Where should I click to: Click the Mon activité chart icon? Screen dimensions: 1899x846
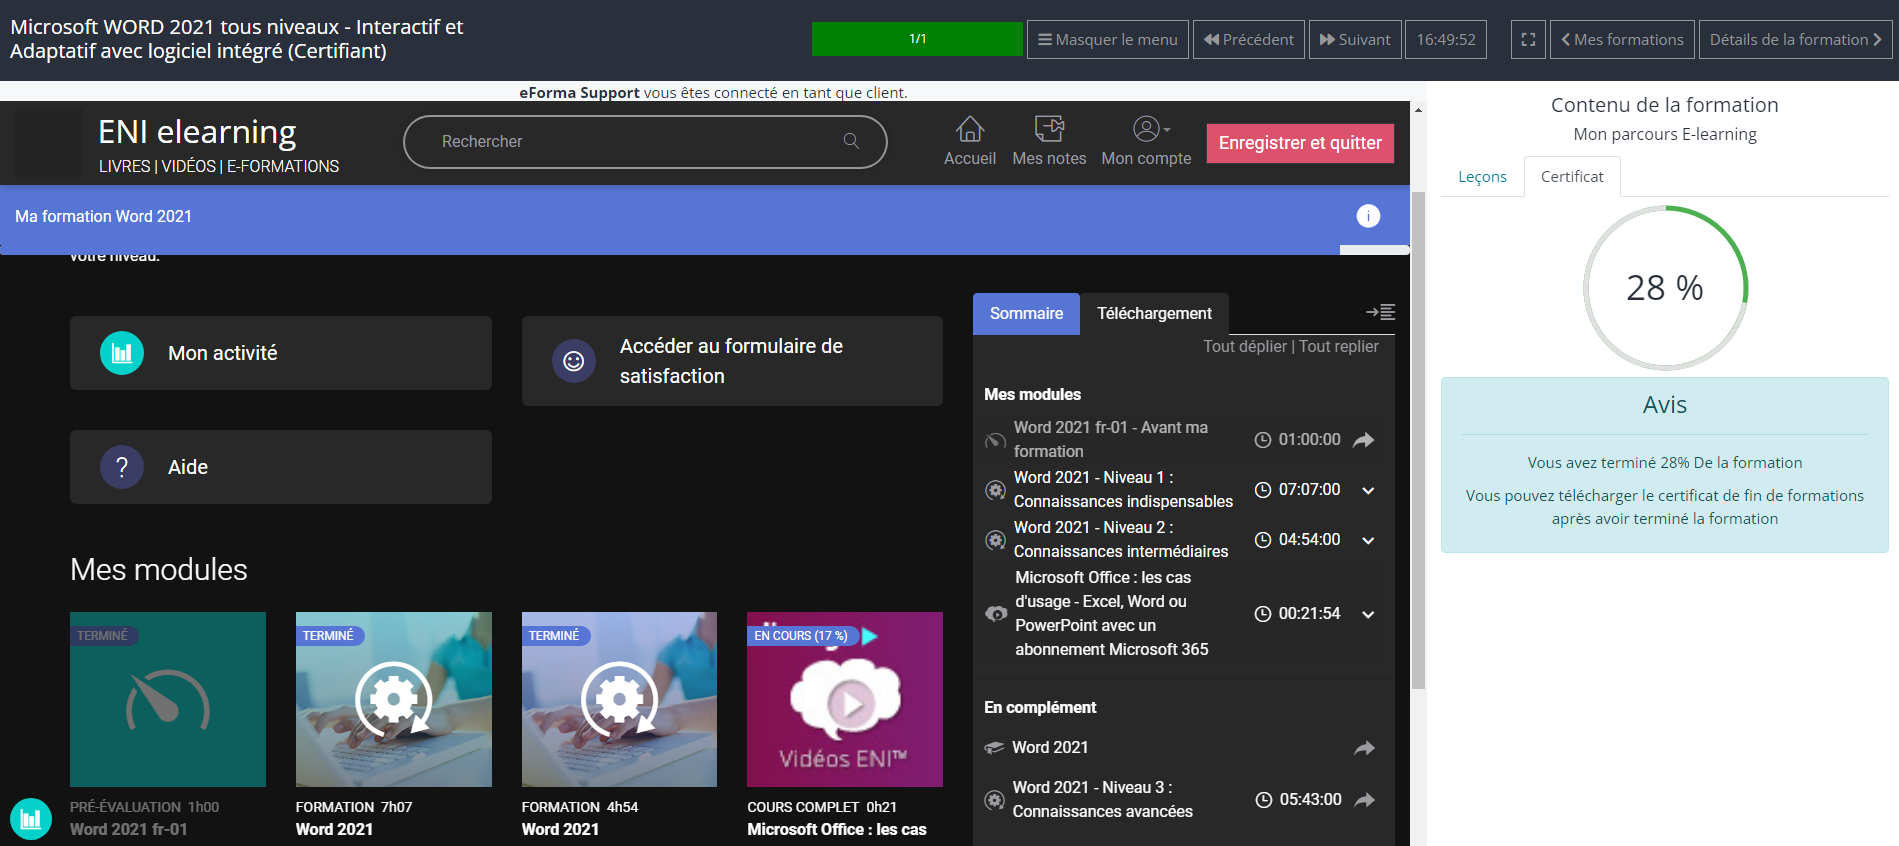pyautogui.click(x=122, y=353)
